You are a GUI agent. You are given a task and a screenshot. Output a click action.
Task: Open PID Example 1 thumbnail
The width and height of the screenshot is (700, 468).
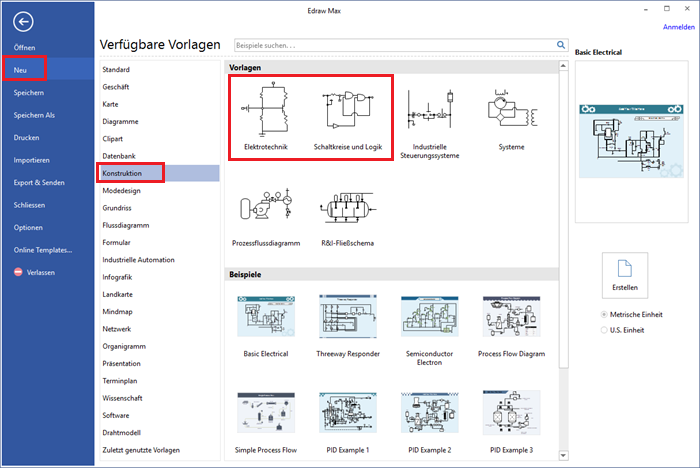point(348,413)
